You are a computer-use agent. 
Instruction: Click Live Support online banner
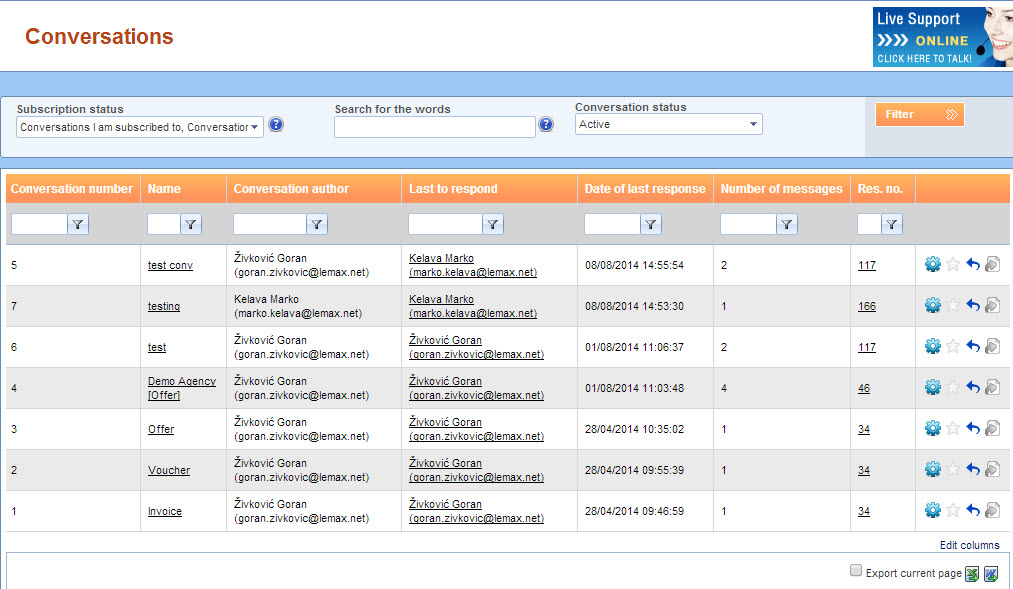943,37
